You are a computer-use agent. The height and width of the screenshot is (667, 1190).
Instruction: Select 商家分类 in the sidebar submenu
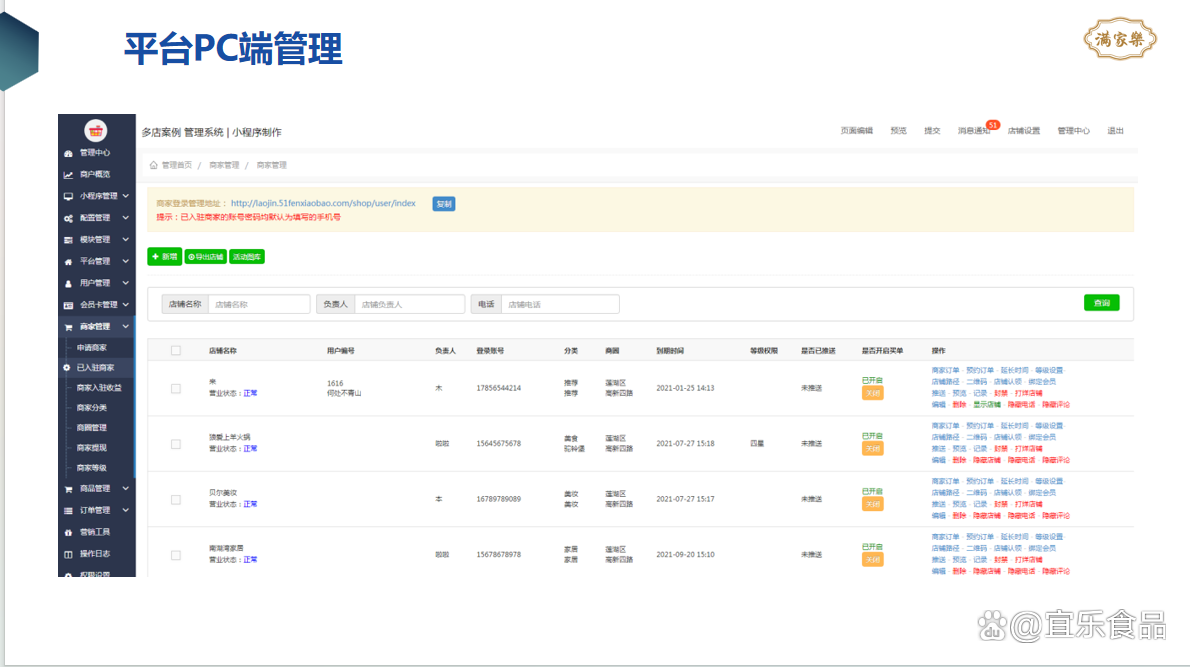click(92, 408)
